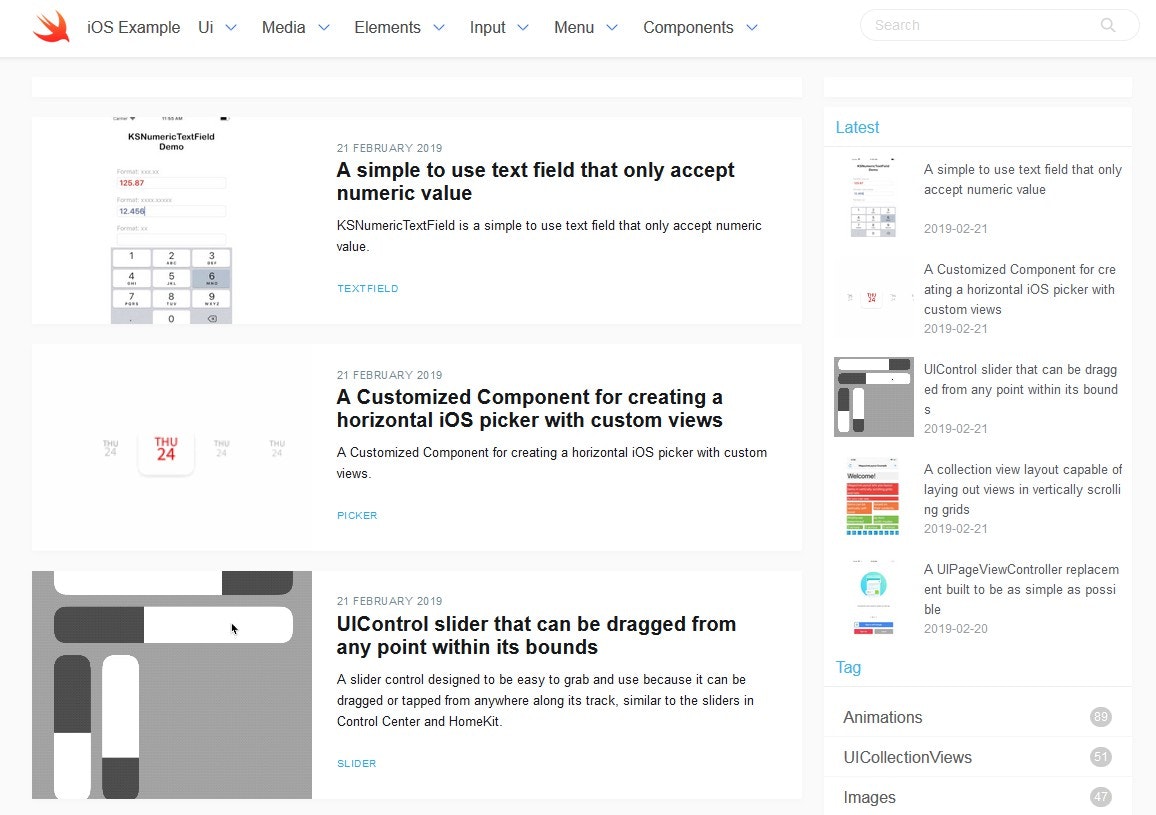Open the Input navigation menu
This screenshot has width=1156, height=815.
[487, 27]
